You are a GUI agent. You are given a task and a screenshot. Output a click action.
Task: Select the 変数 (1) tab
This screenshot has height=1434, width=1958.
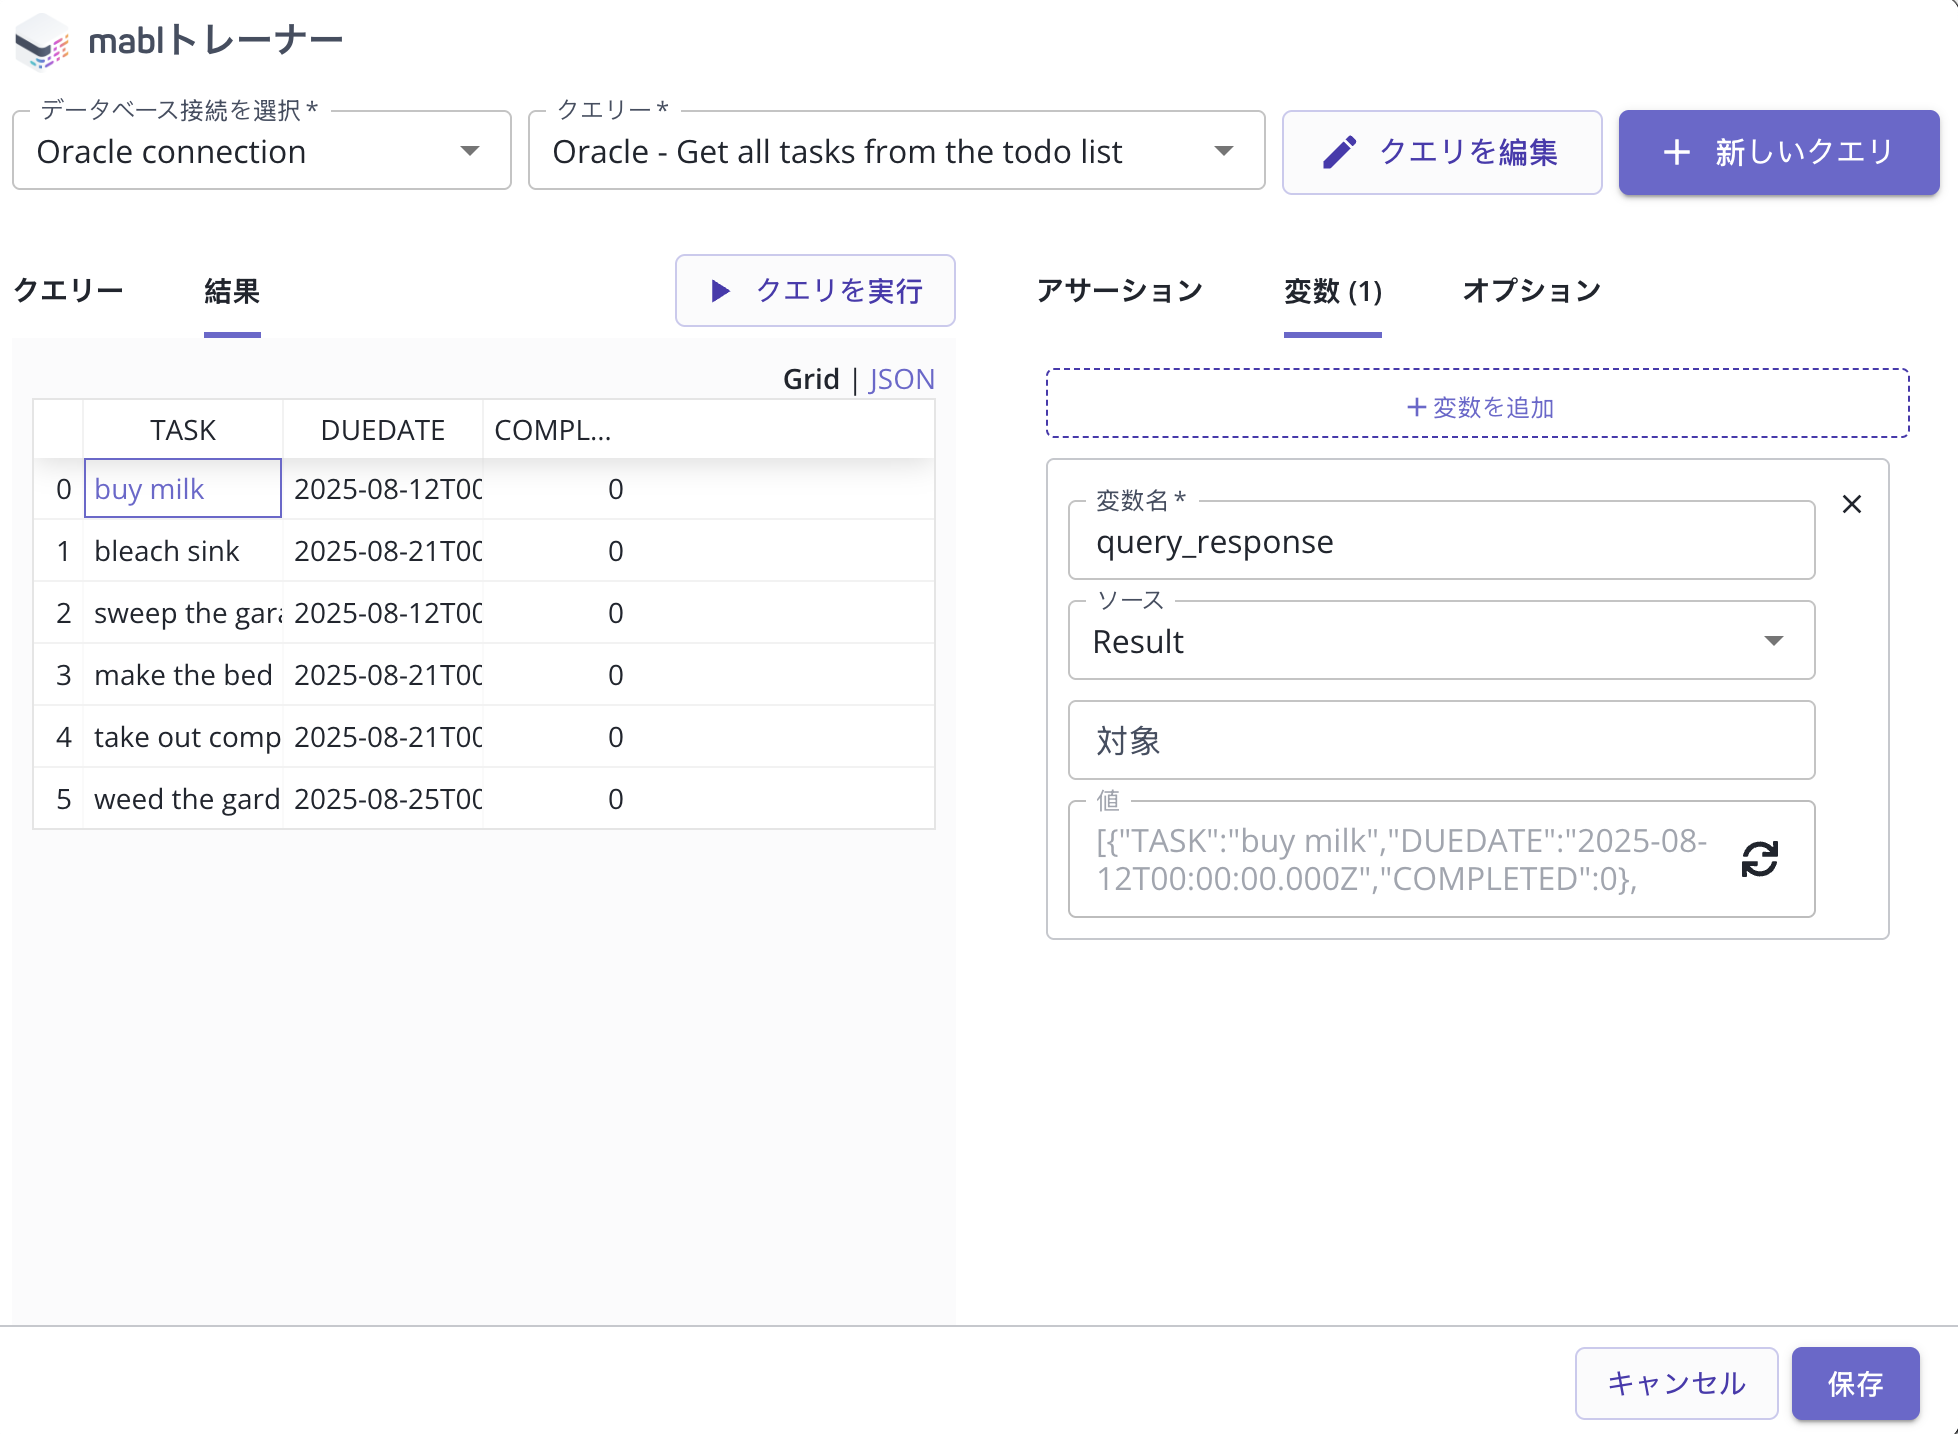tap(1332, 291)
